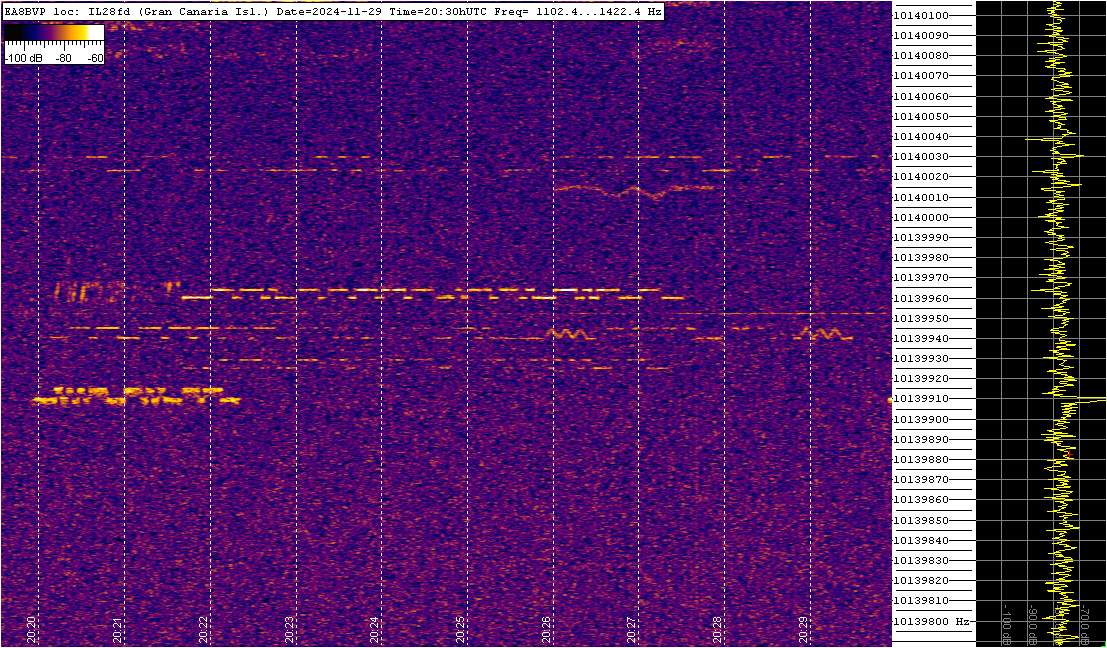Screen dimensions: 1107x648
Task: Click the 10140070 frequency label
Action: pyautogui.click(x=921, y=76)
